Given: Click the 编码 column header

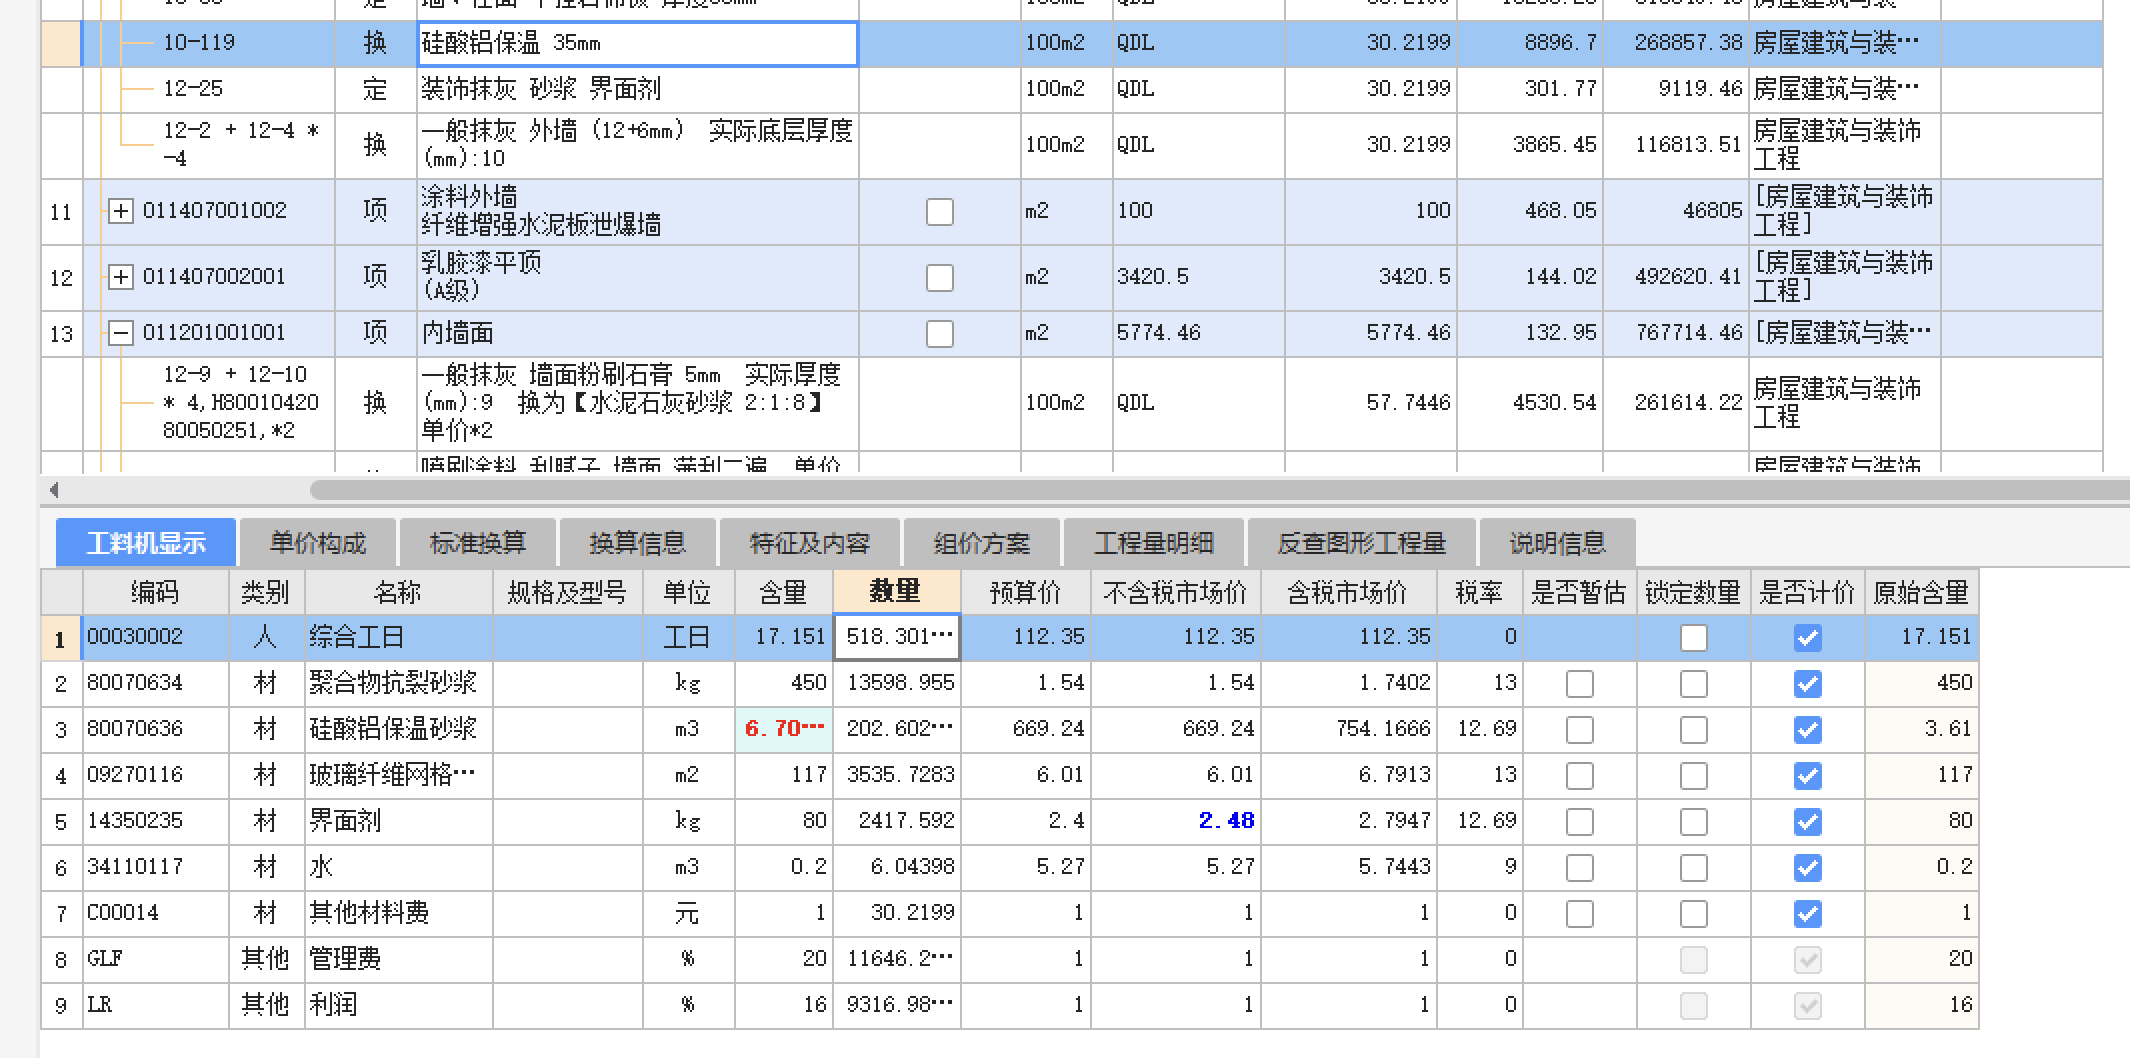Looking at the screenshot, I should point(155,593).
